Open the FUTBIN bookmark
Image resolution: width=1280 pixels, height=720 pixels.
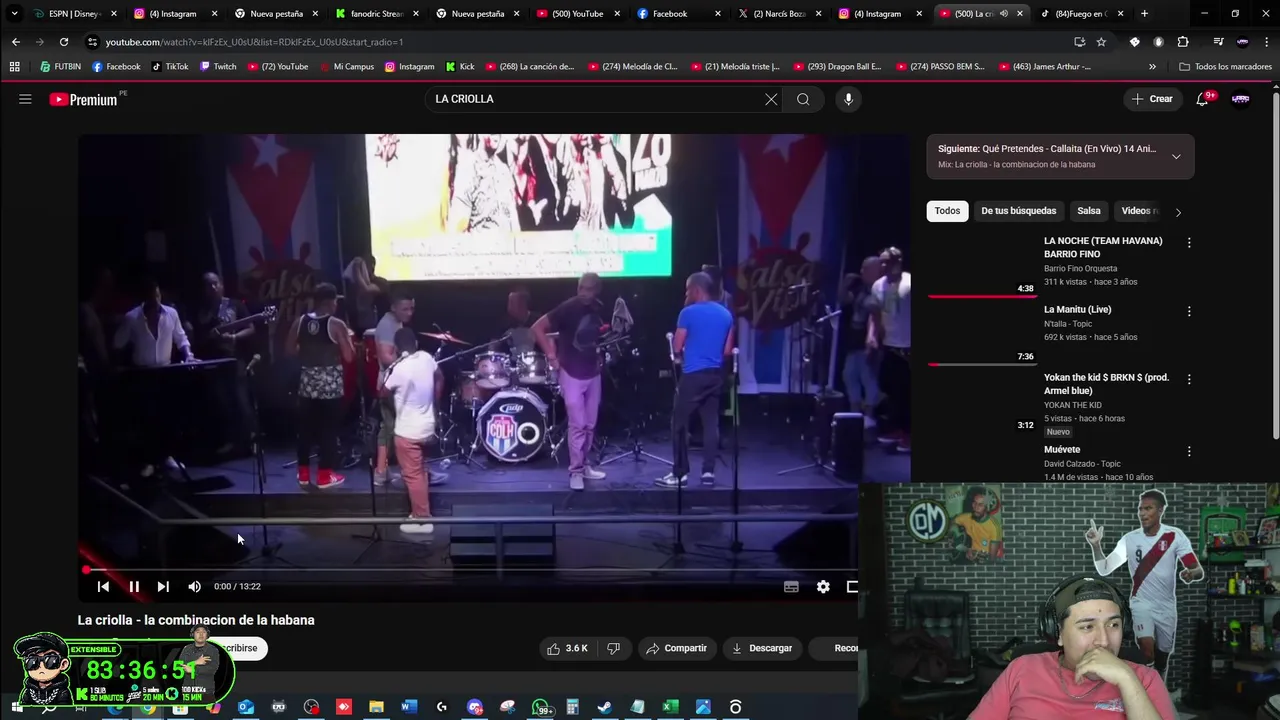[x=61, y=67]
